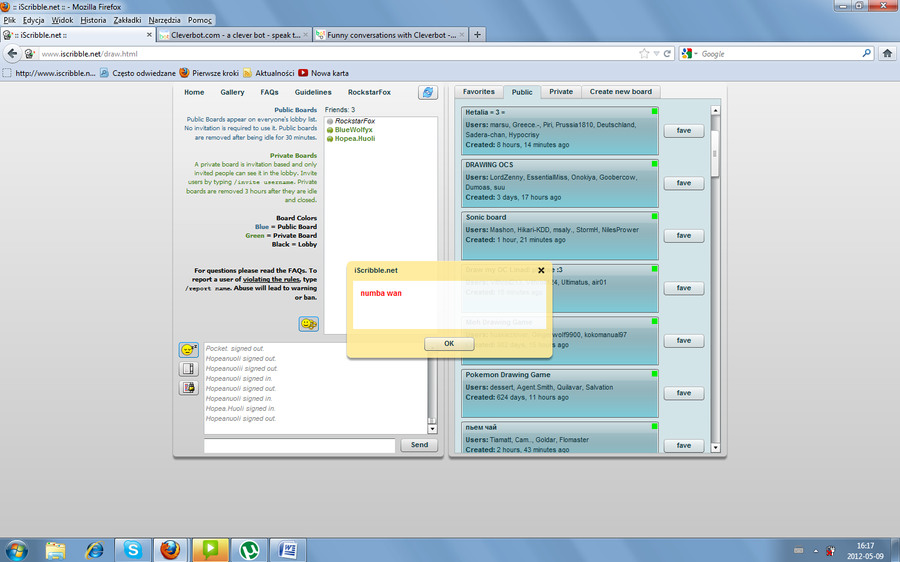Reload the page using the refresh icon

[667, 53]
